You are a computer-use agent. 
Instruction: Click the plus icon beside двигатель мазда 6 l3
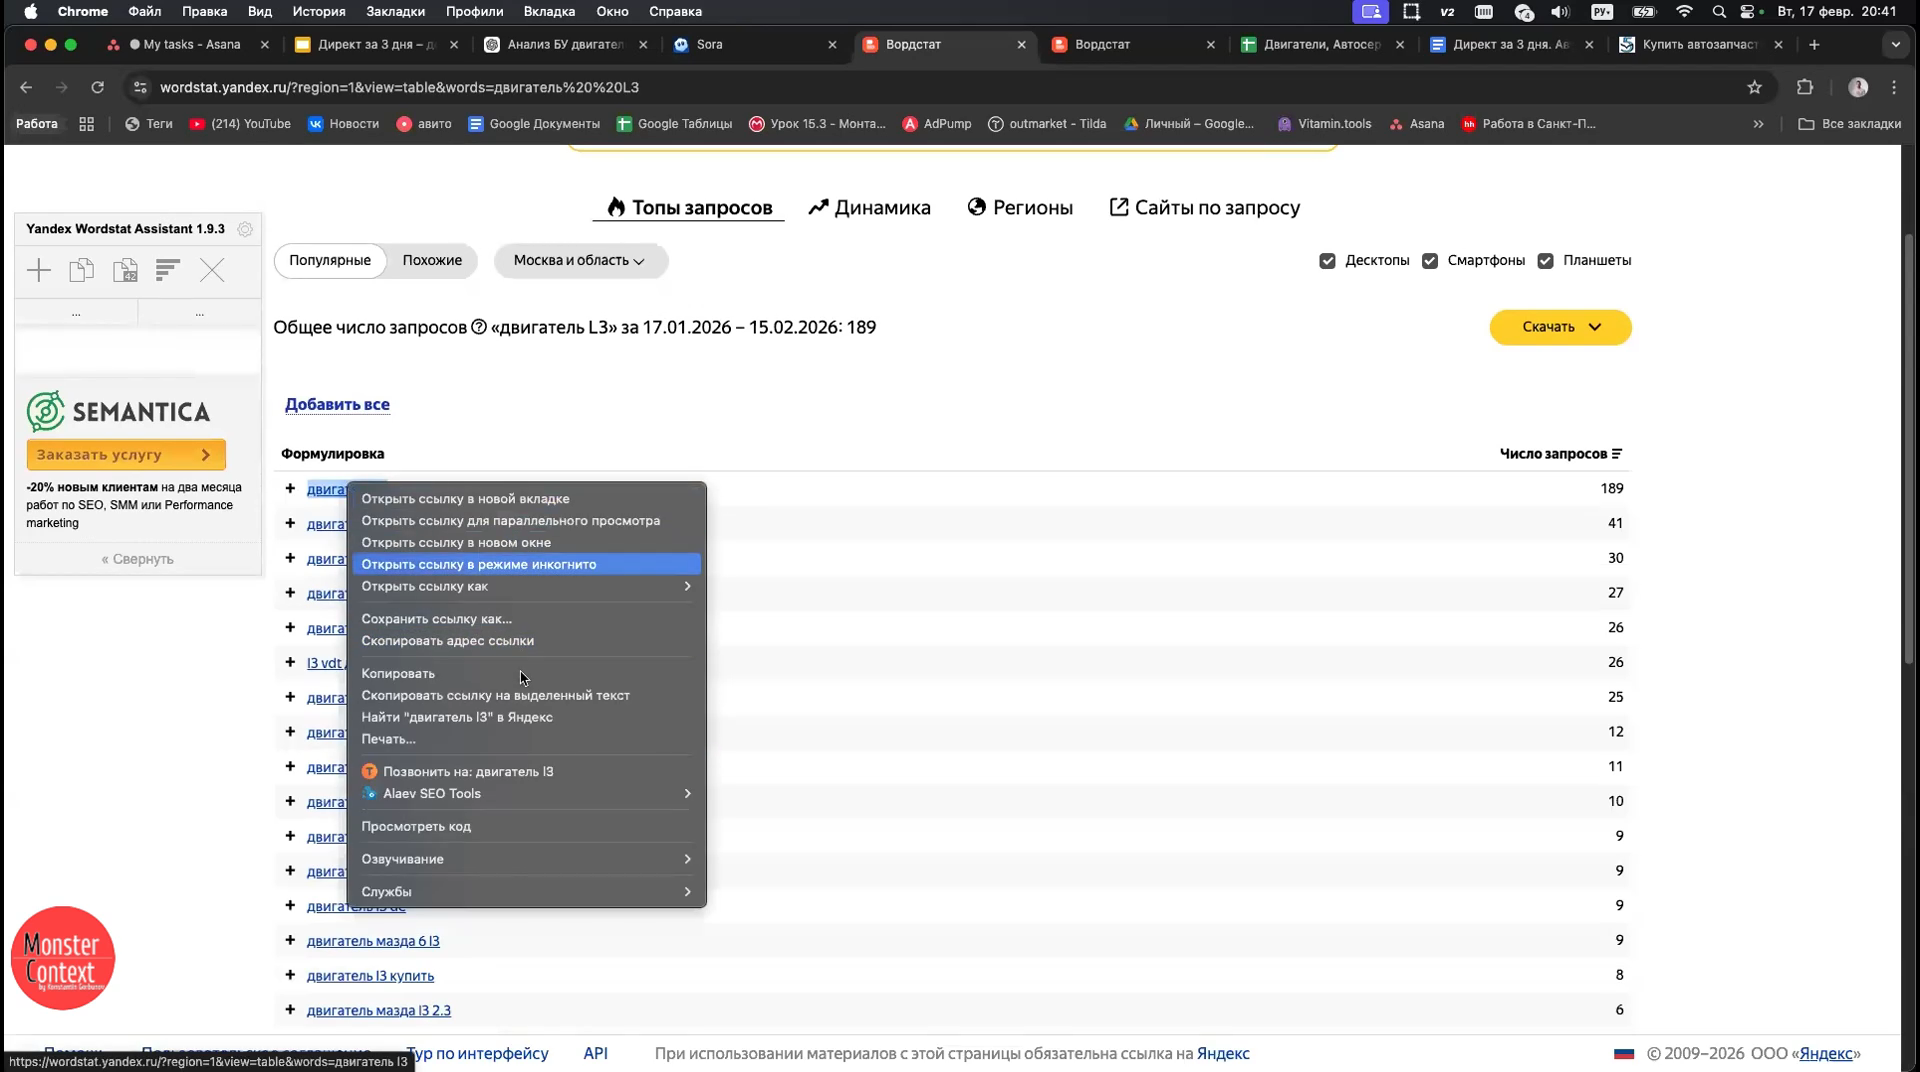tap(290, 940)
